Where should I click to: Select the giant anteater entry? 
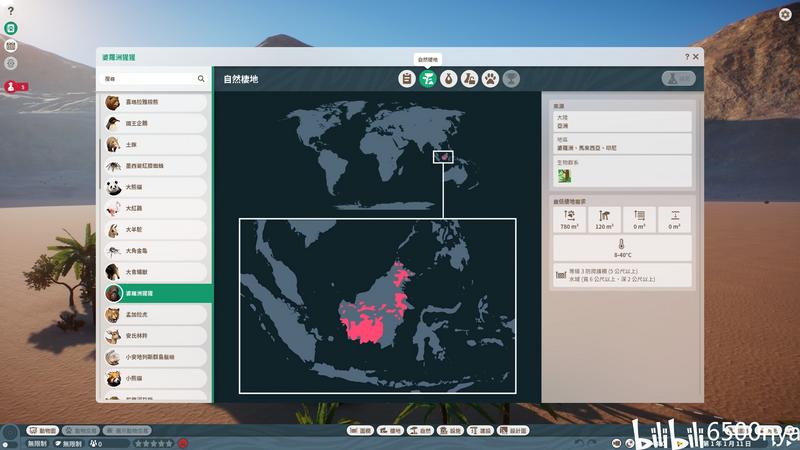click(155, 272)
